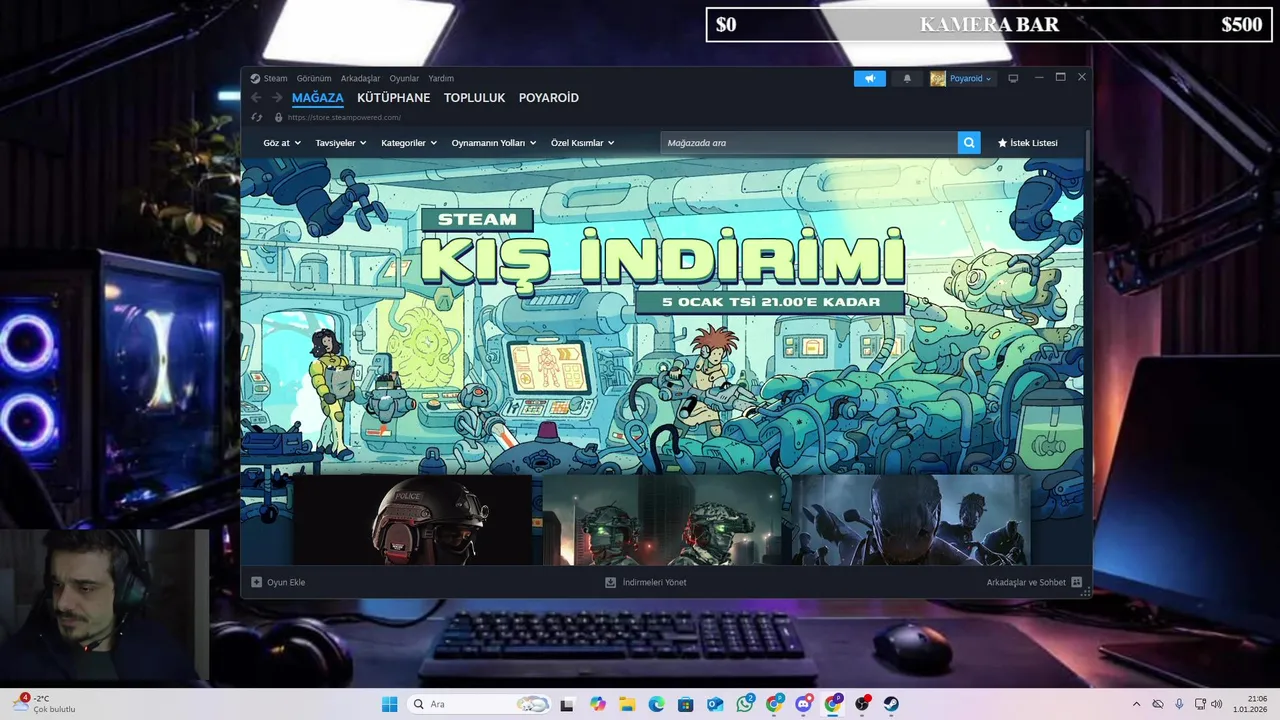Open the weather widget showing -2°C

[x=45, y=704]
